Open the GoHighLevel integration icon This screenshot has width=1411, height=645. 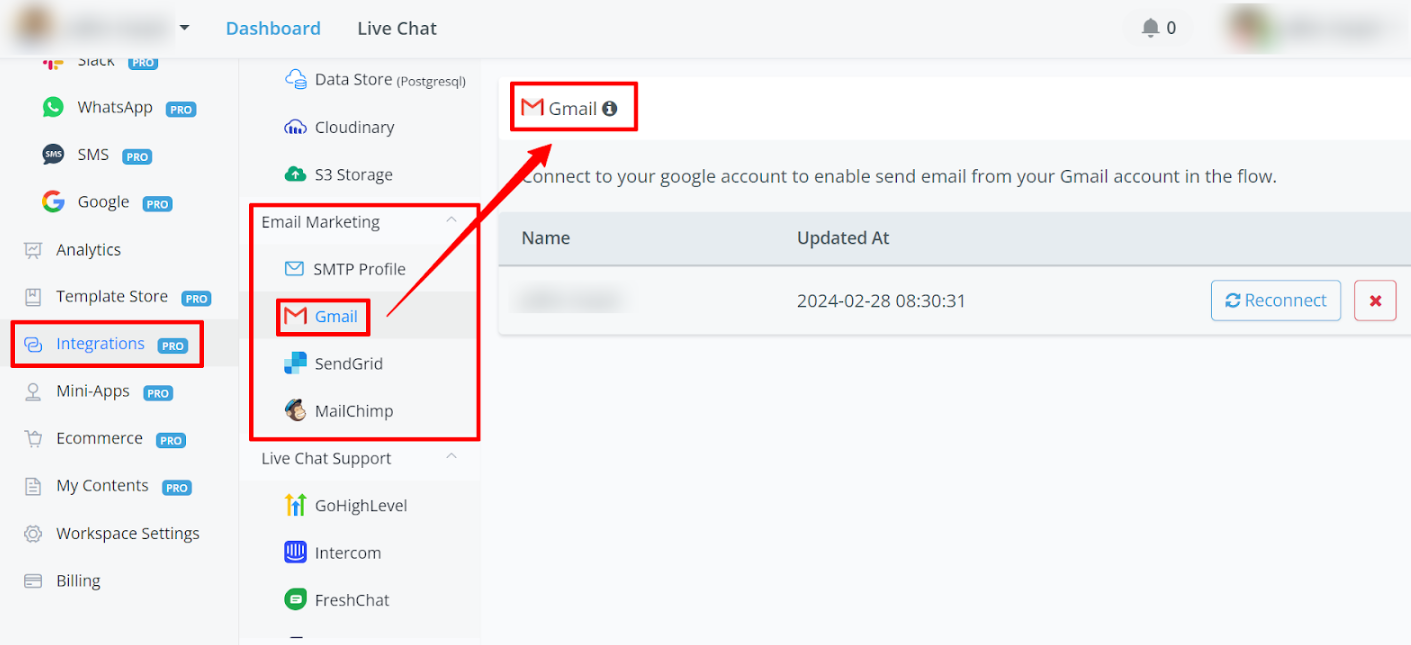[x=295, y=506]
